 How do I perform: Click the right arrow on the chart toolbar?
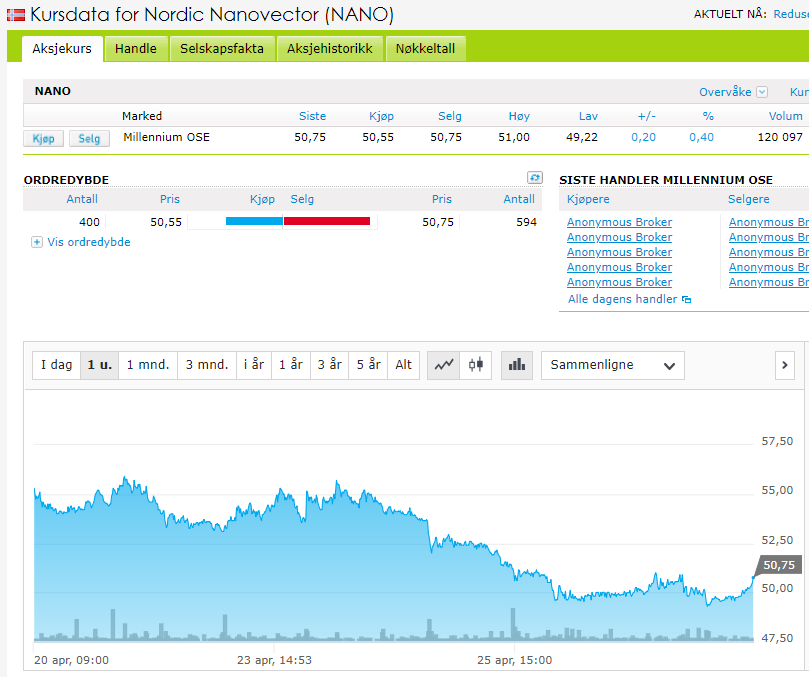(785, 365)
